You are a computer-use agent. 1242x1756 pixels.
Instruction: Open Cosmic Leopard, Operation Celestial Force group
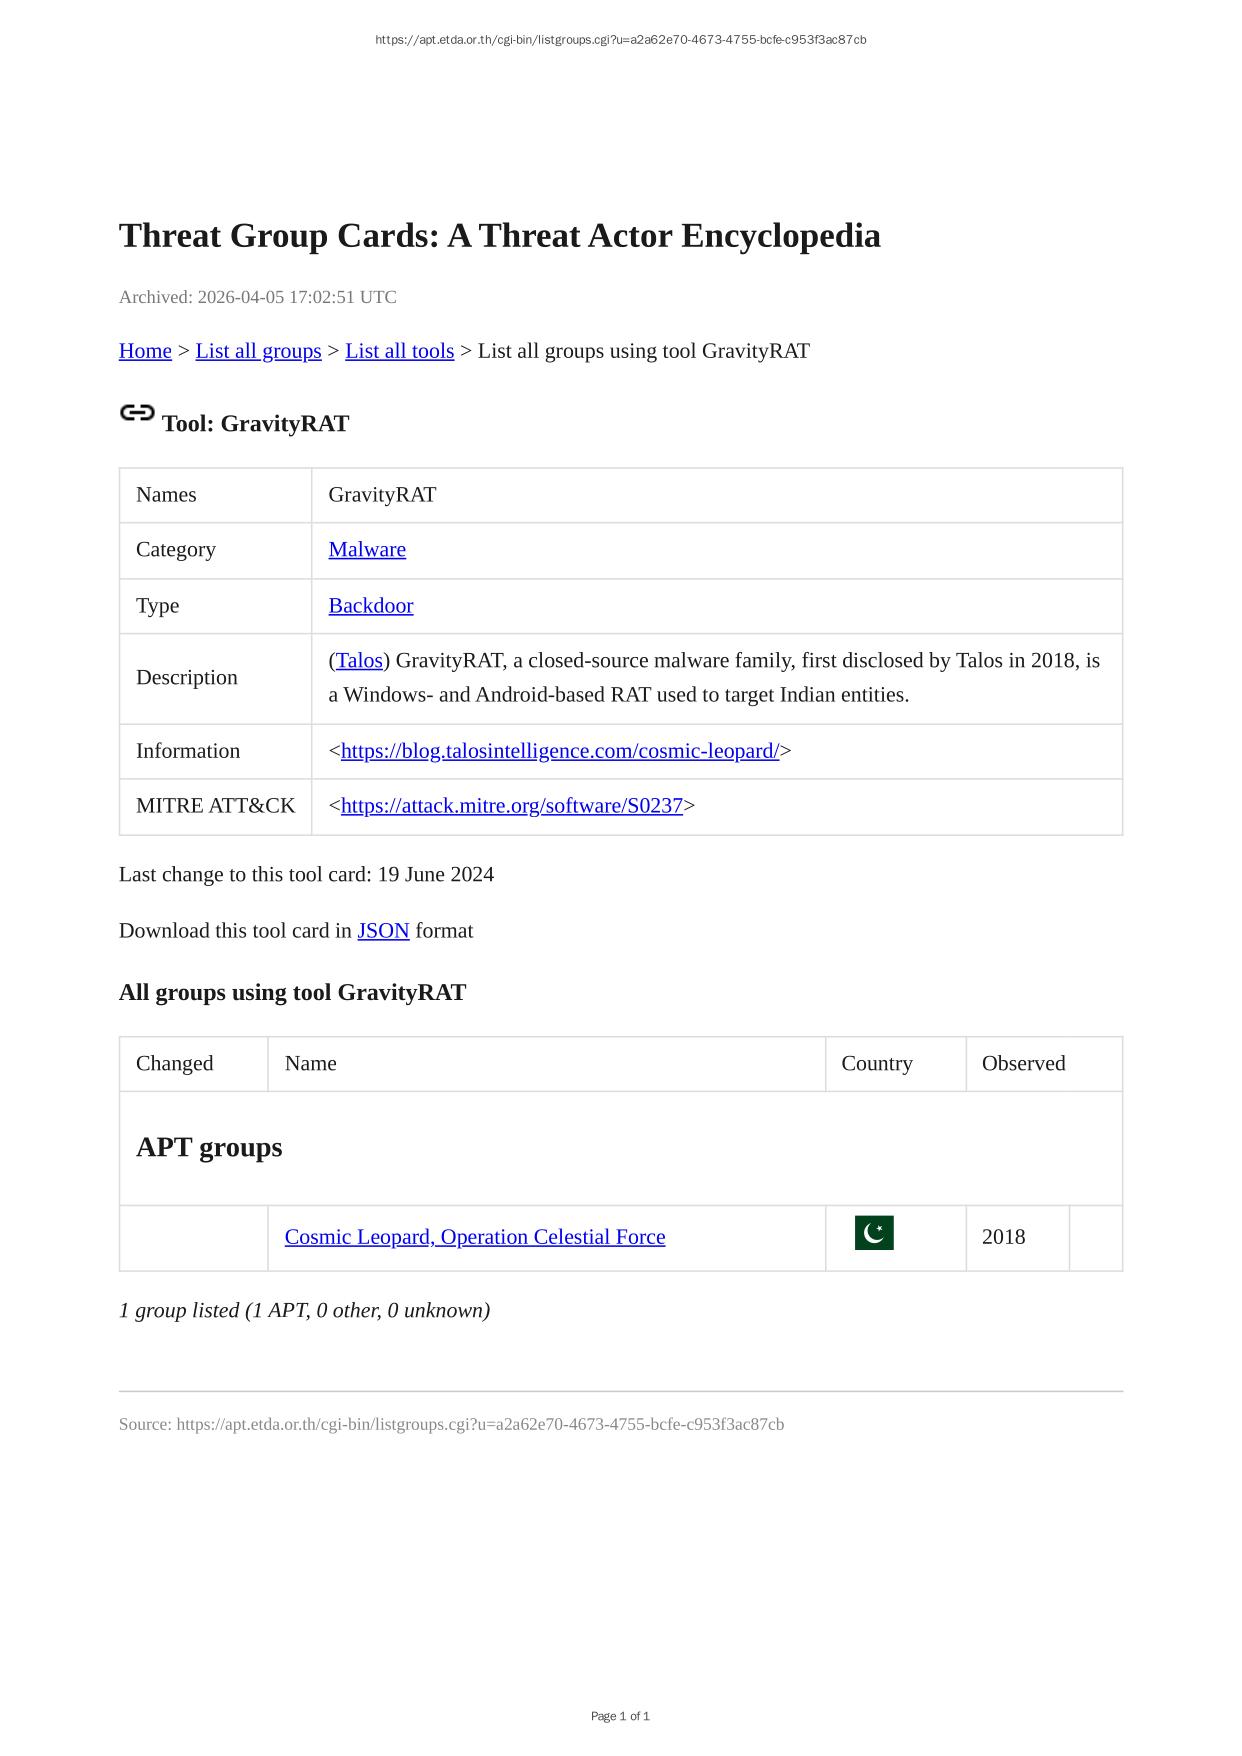tap(474, 1237)
